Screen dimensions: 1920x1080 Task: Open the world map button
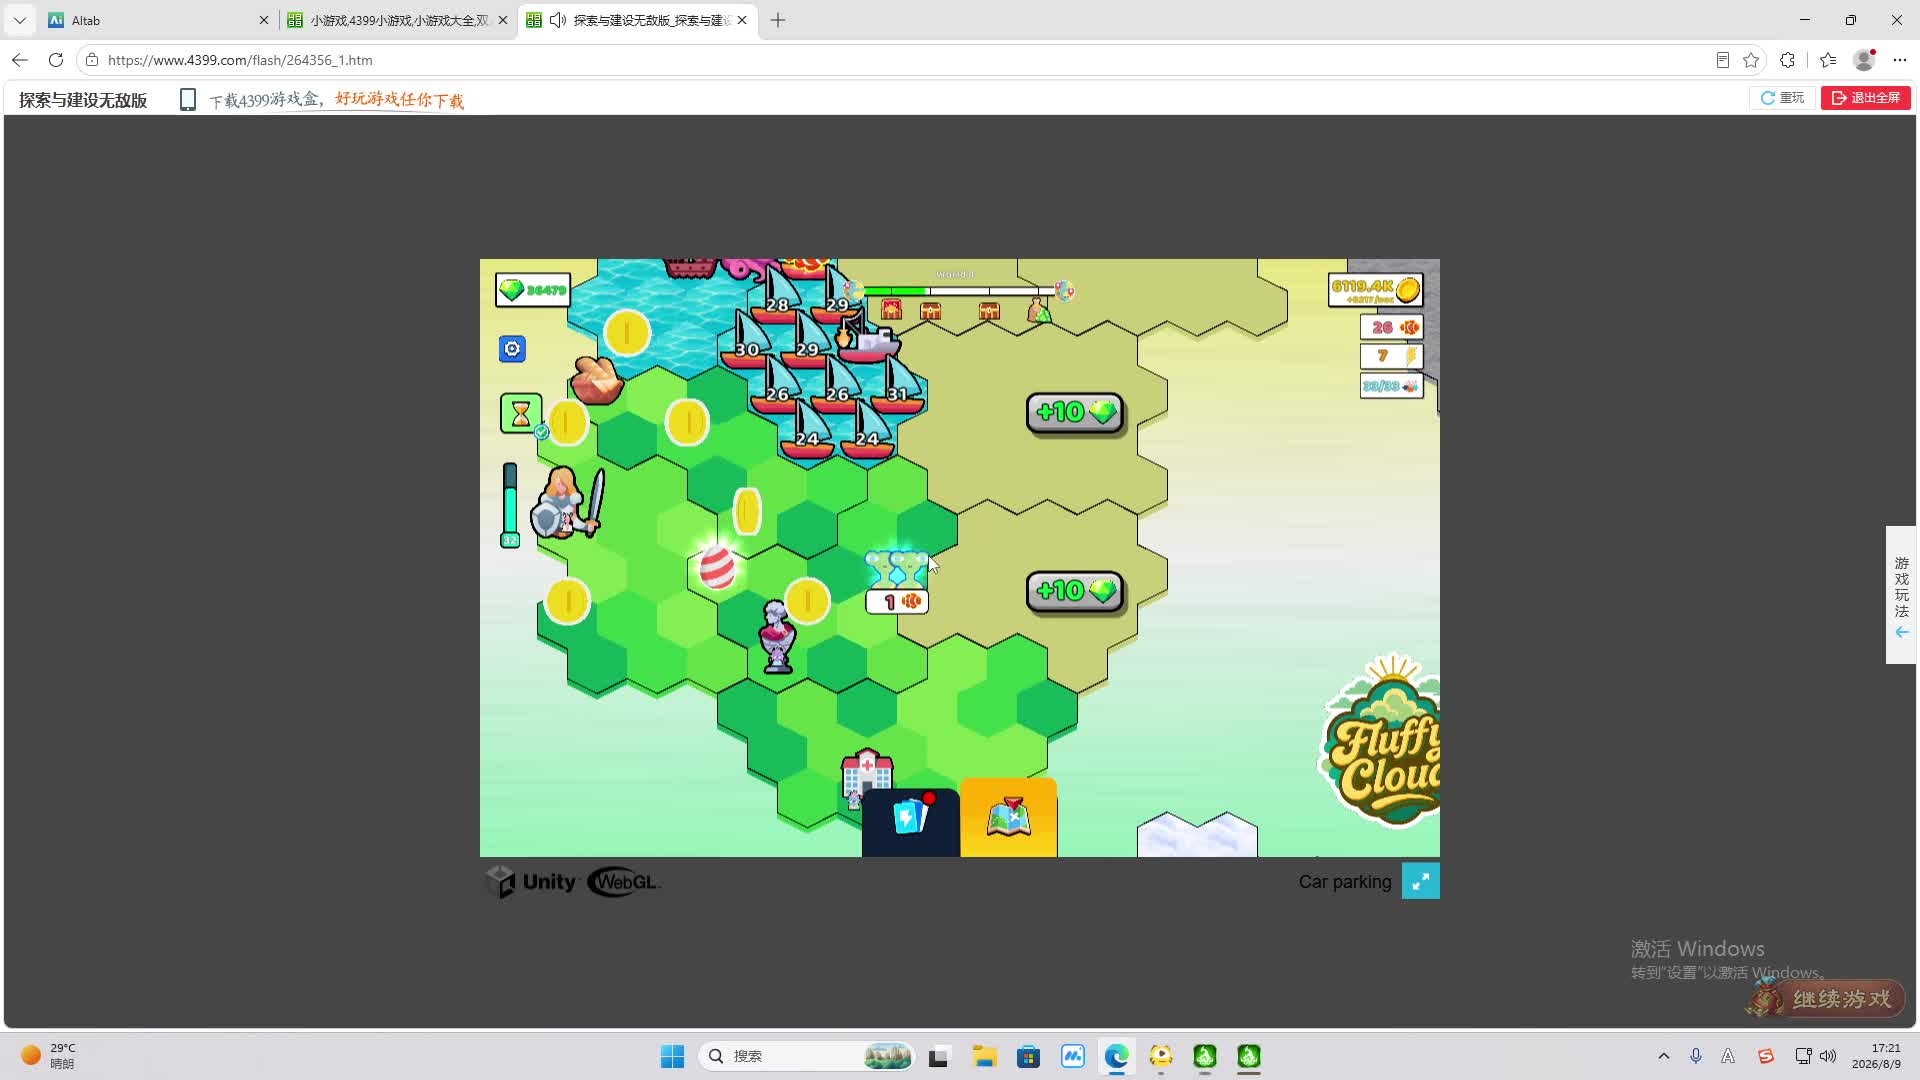coord(1009,819)
